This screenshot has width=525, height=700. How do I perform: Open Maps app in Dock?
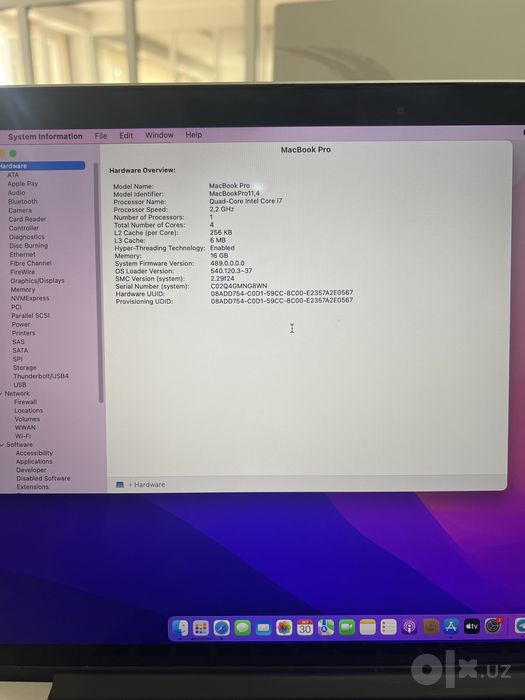326,628
